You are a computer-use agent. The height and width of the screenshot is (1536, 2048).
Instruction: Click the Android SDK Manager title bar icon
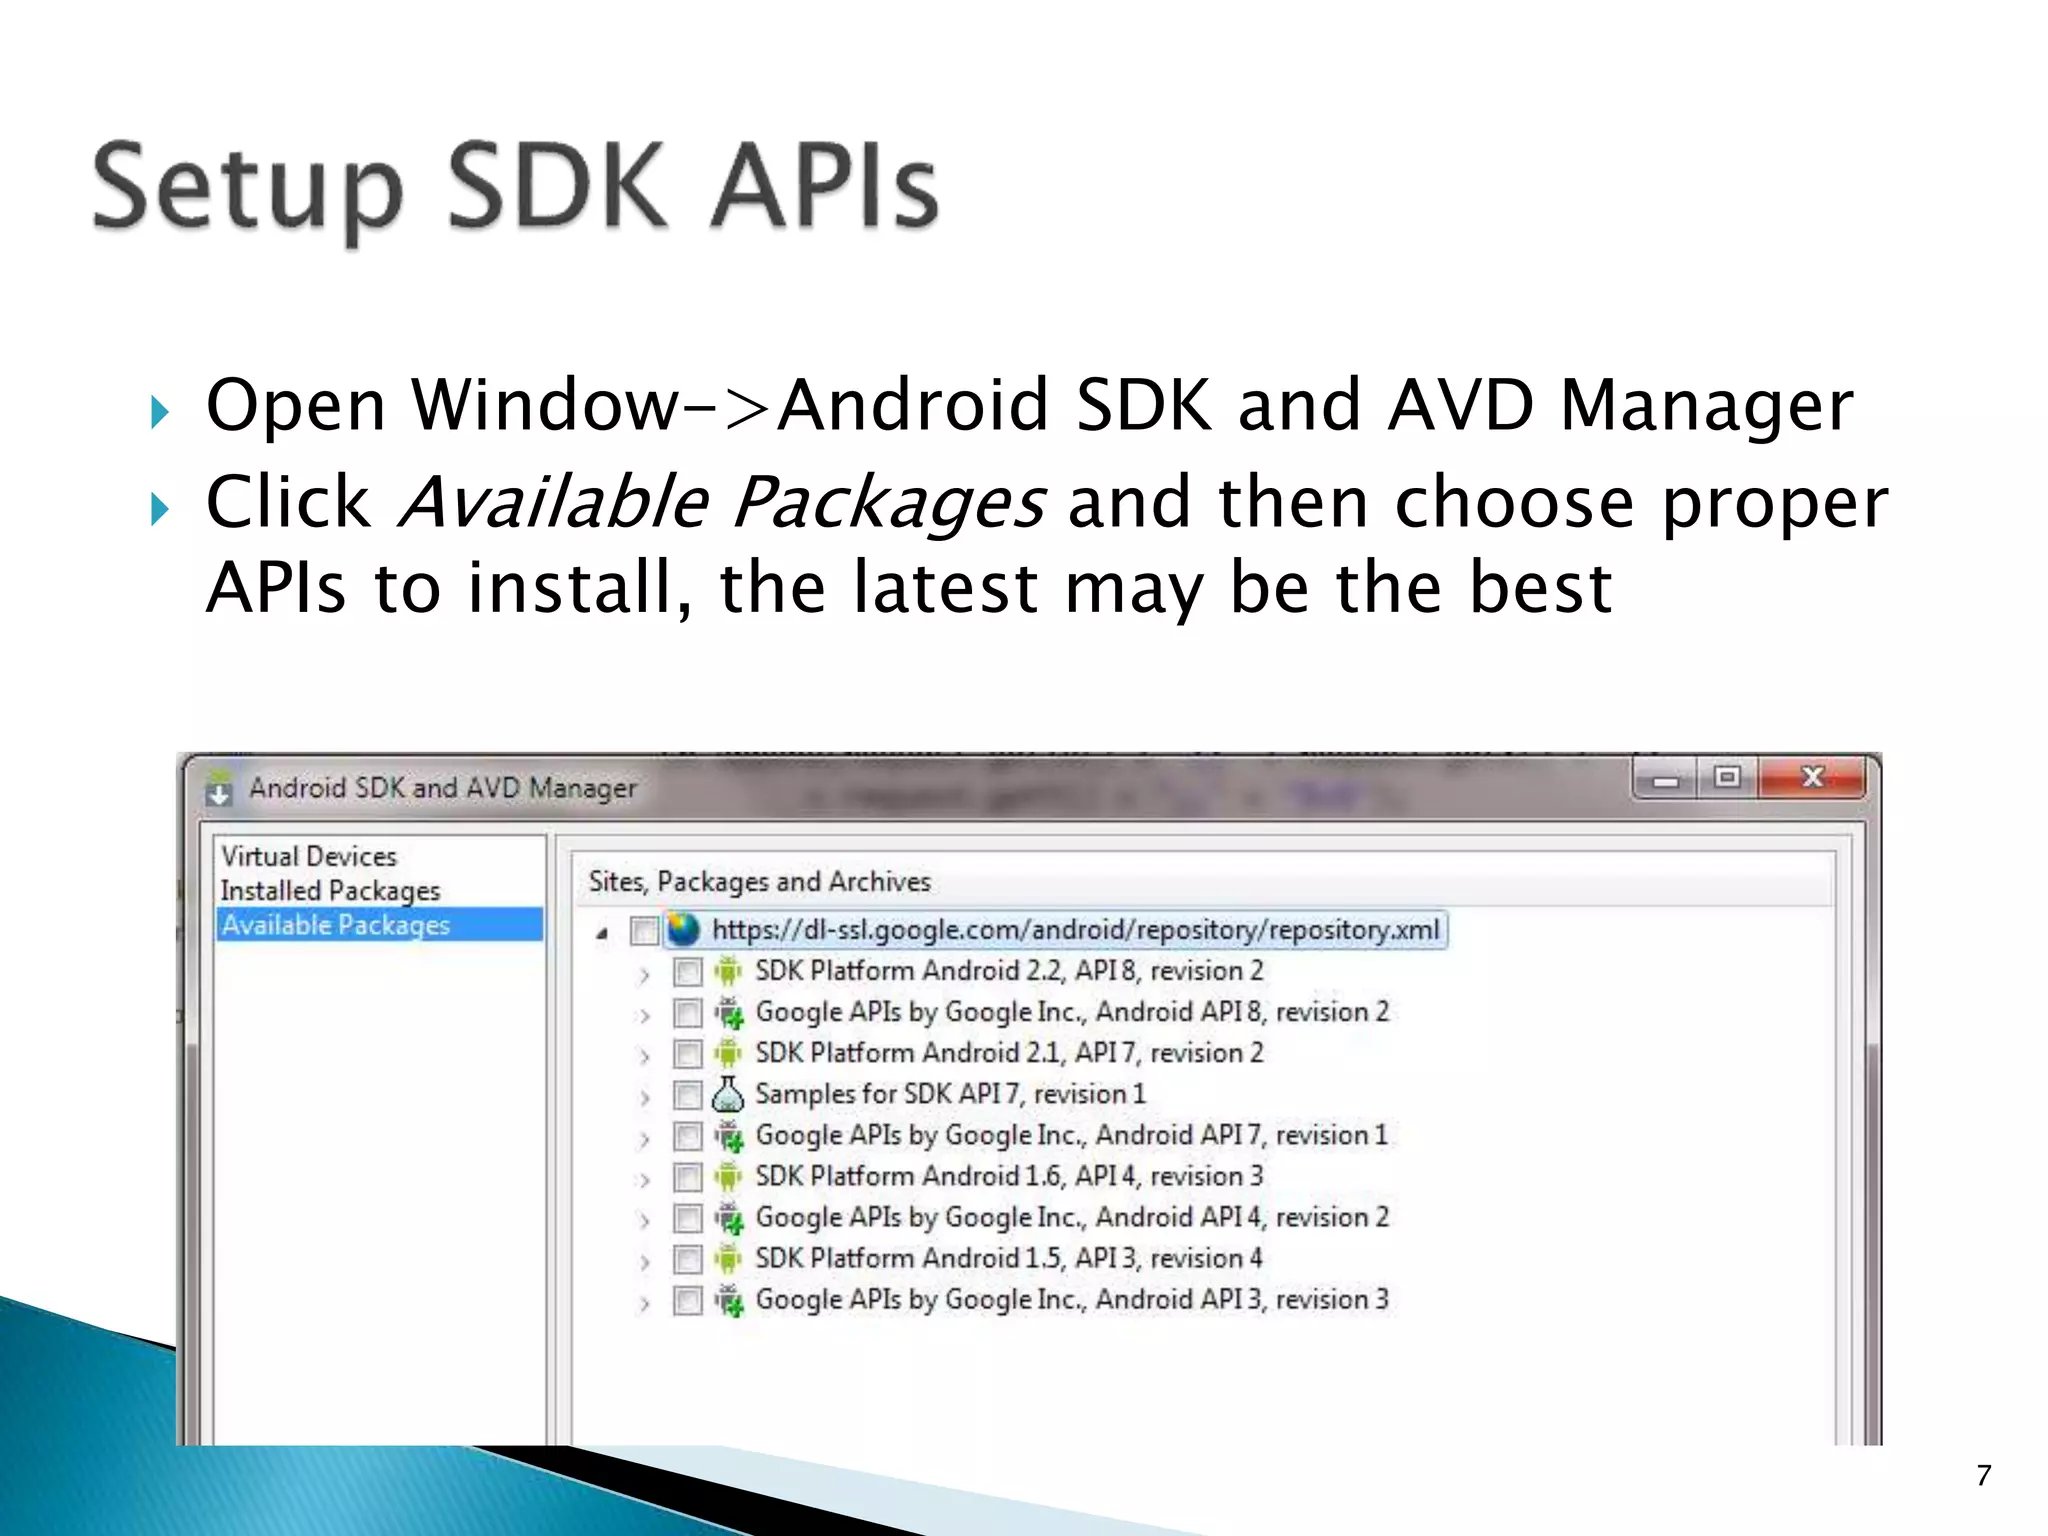coord(219,788)
